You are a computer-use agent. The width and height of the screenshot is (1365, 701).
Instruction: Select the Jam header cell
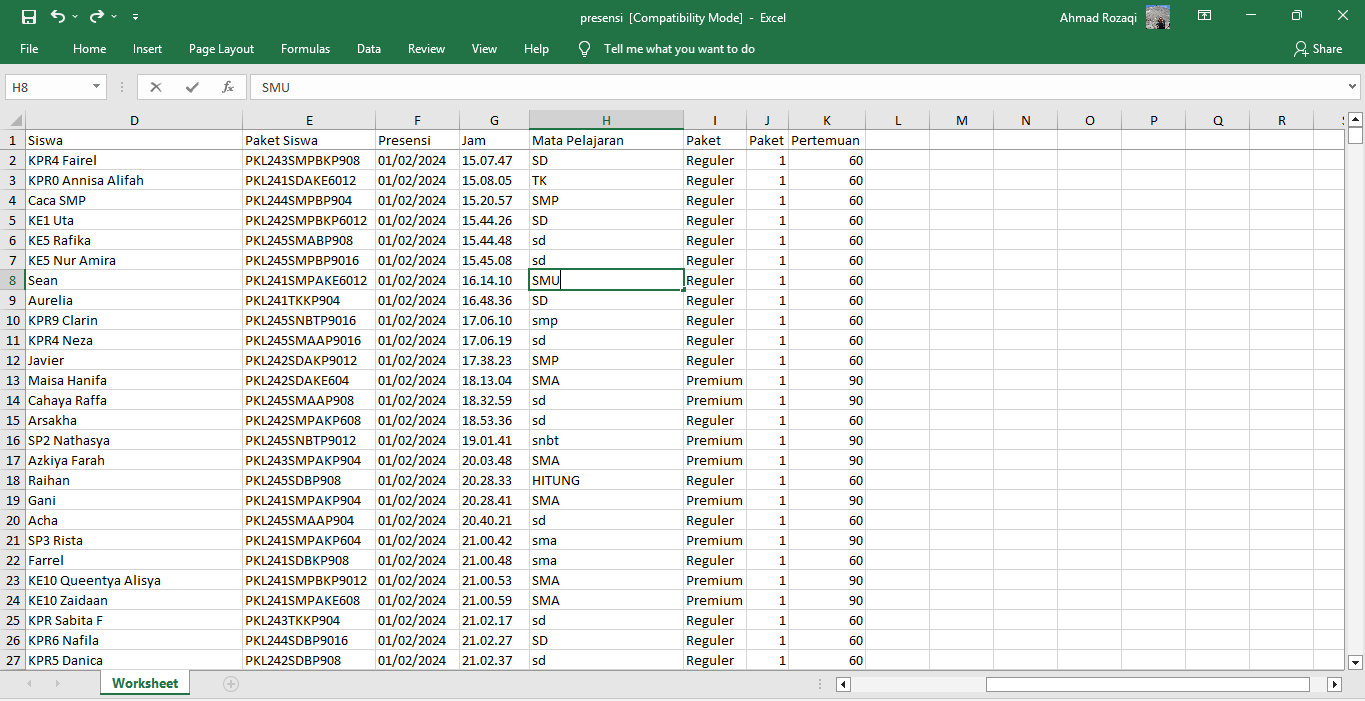tap(494, 140)
